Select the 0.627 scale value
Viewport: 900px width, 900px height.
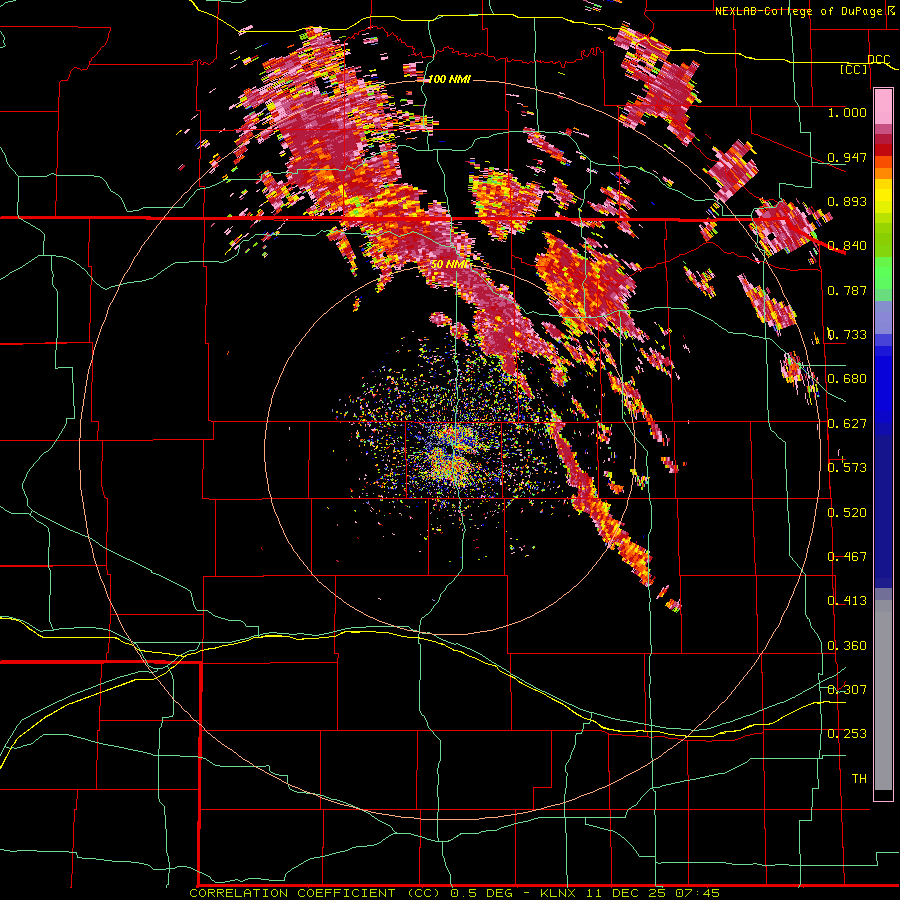tap(847, 424)
